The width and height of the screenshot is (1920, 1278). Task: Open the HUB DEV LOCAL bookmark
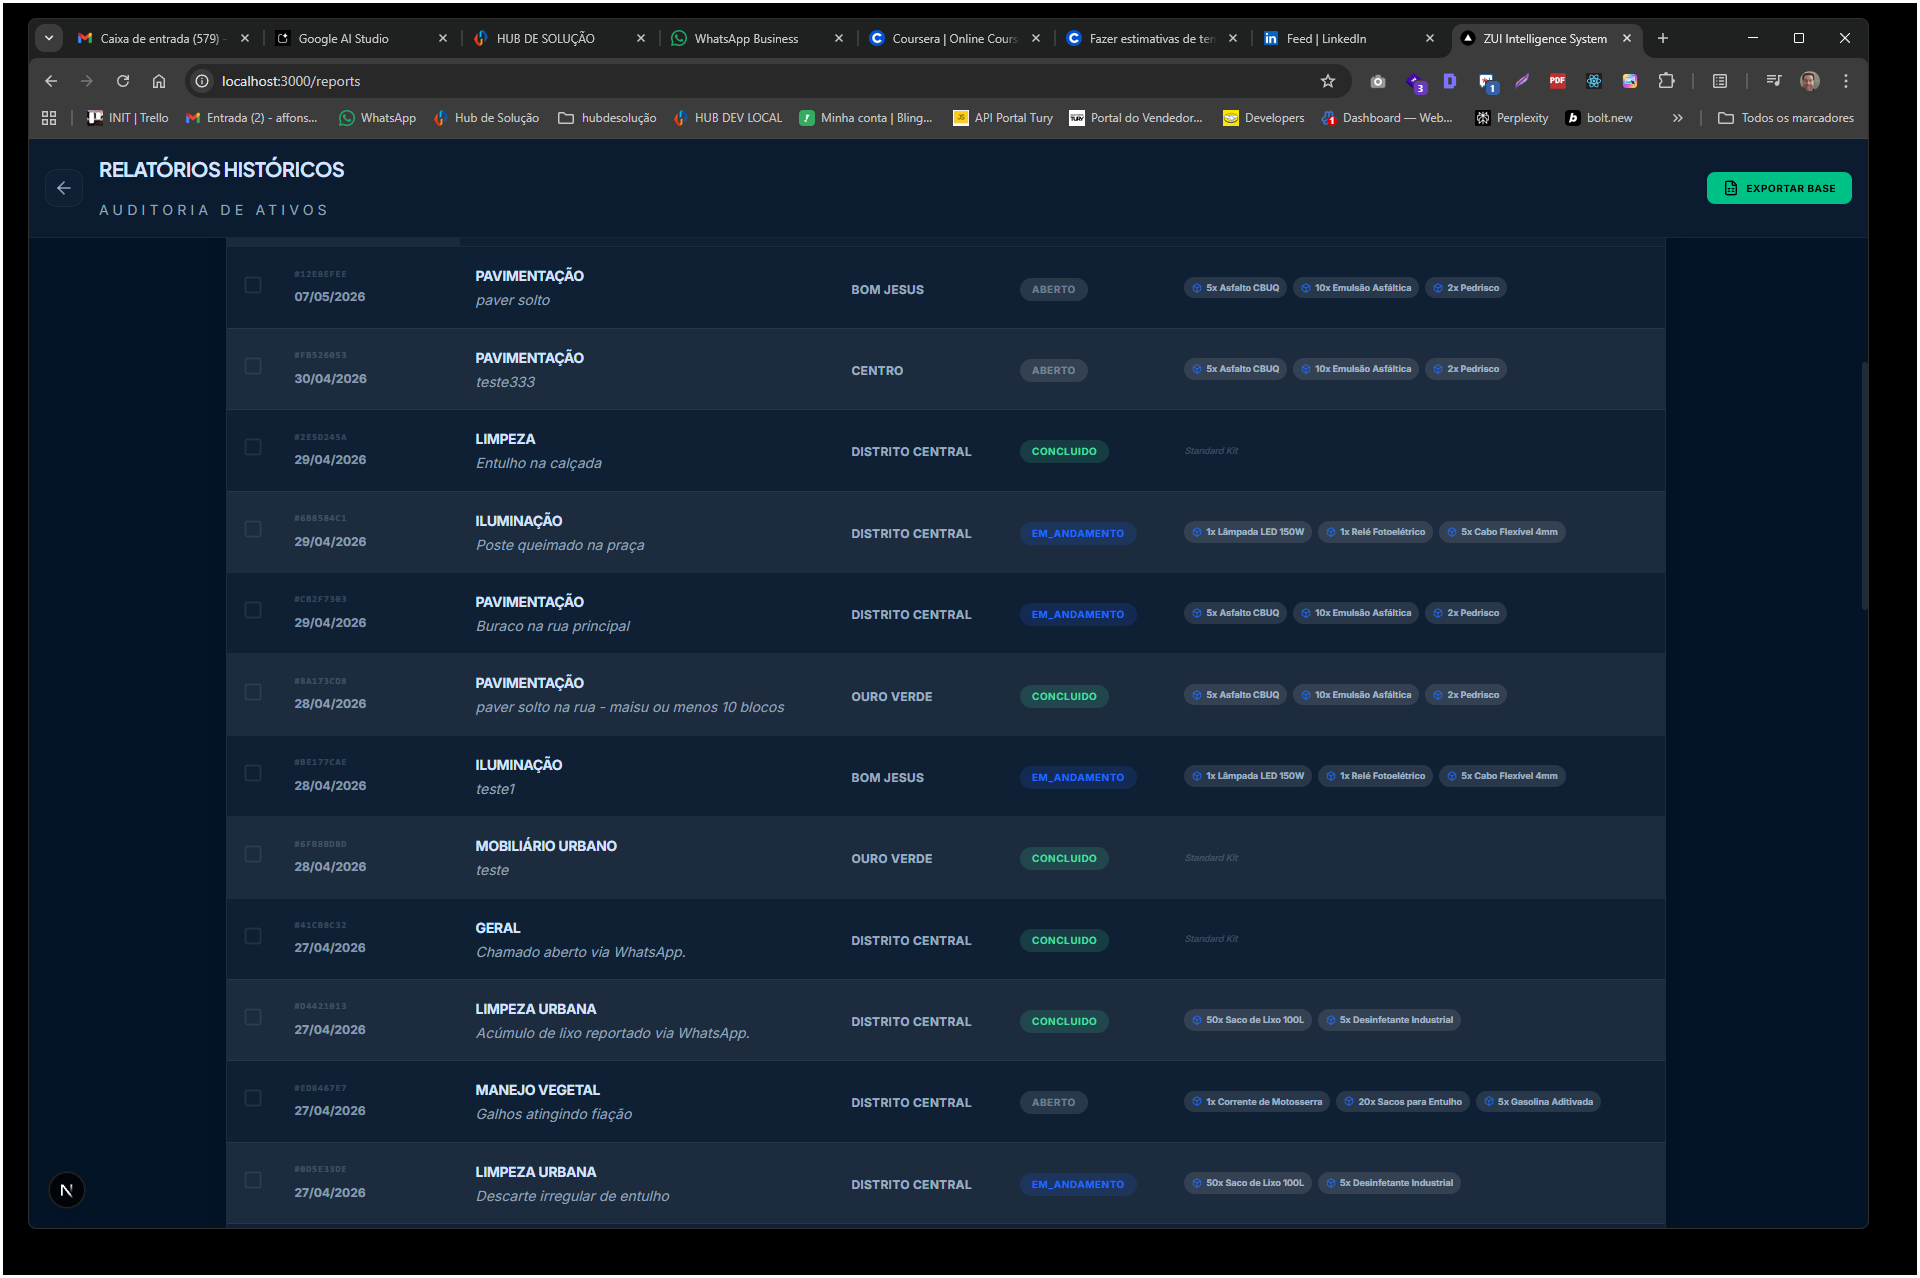point(728,118)
